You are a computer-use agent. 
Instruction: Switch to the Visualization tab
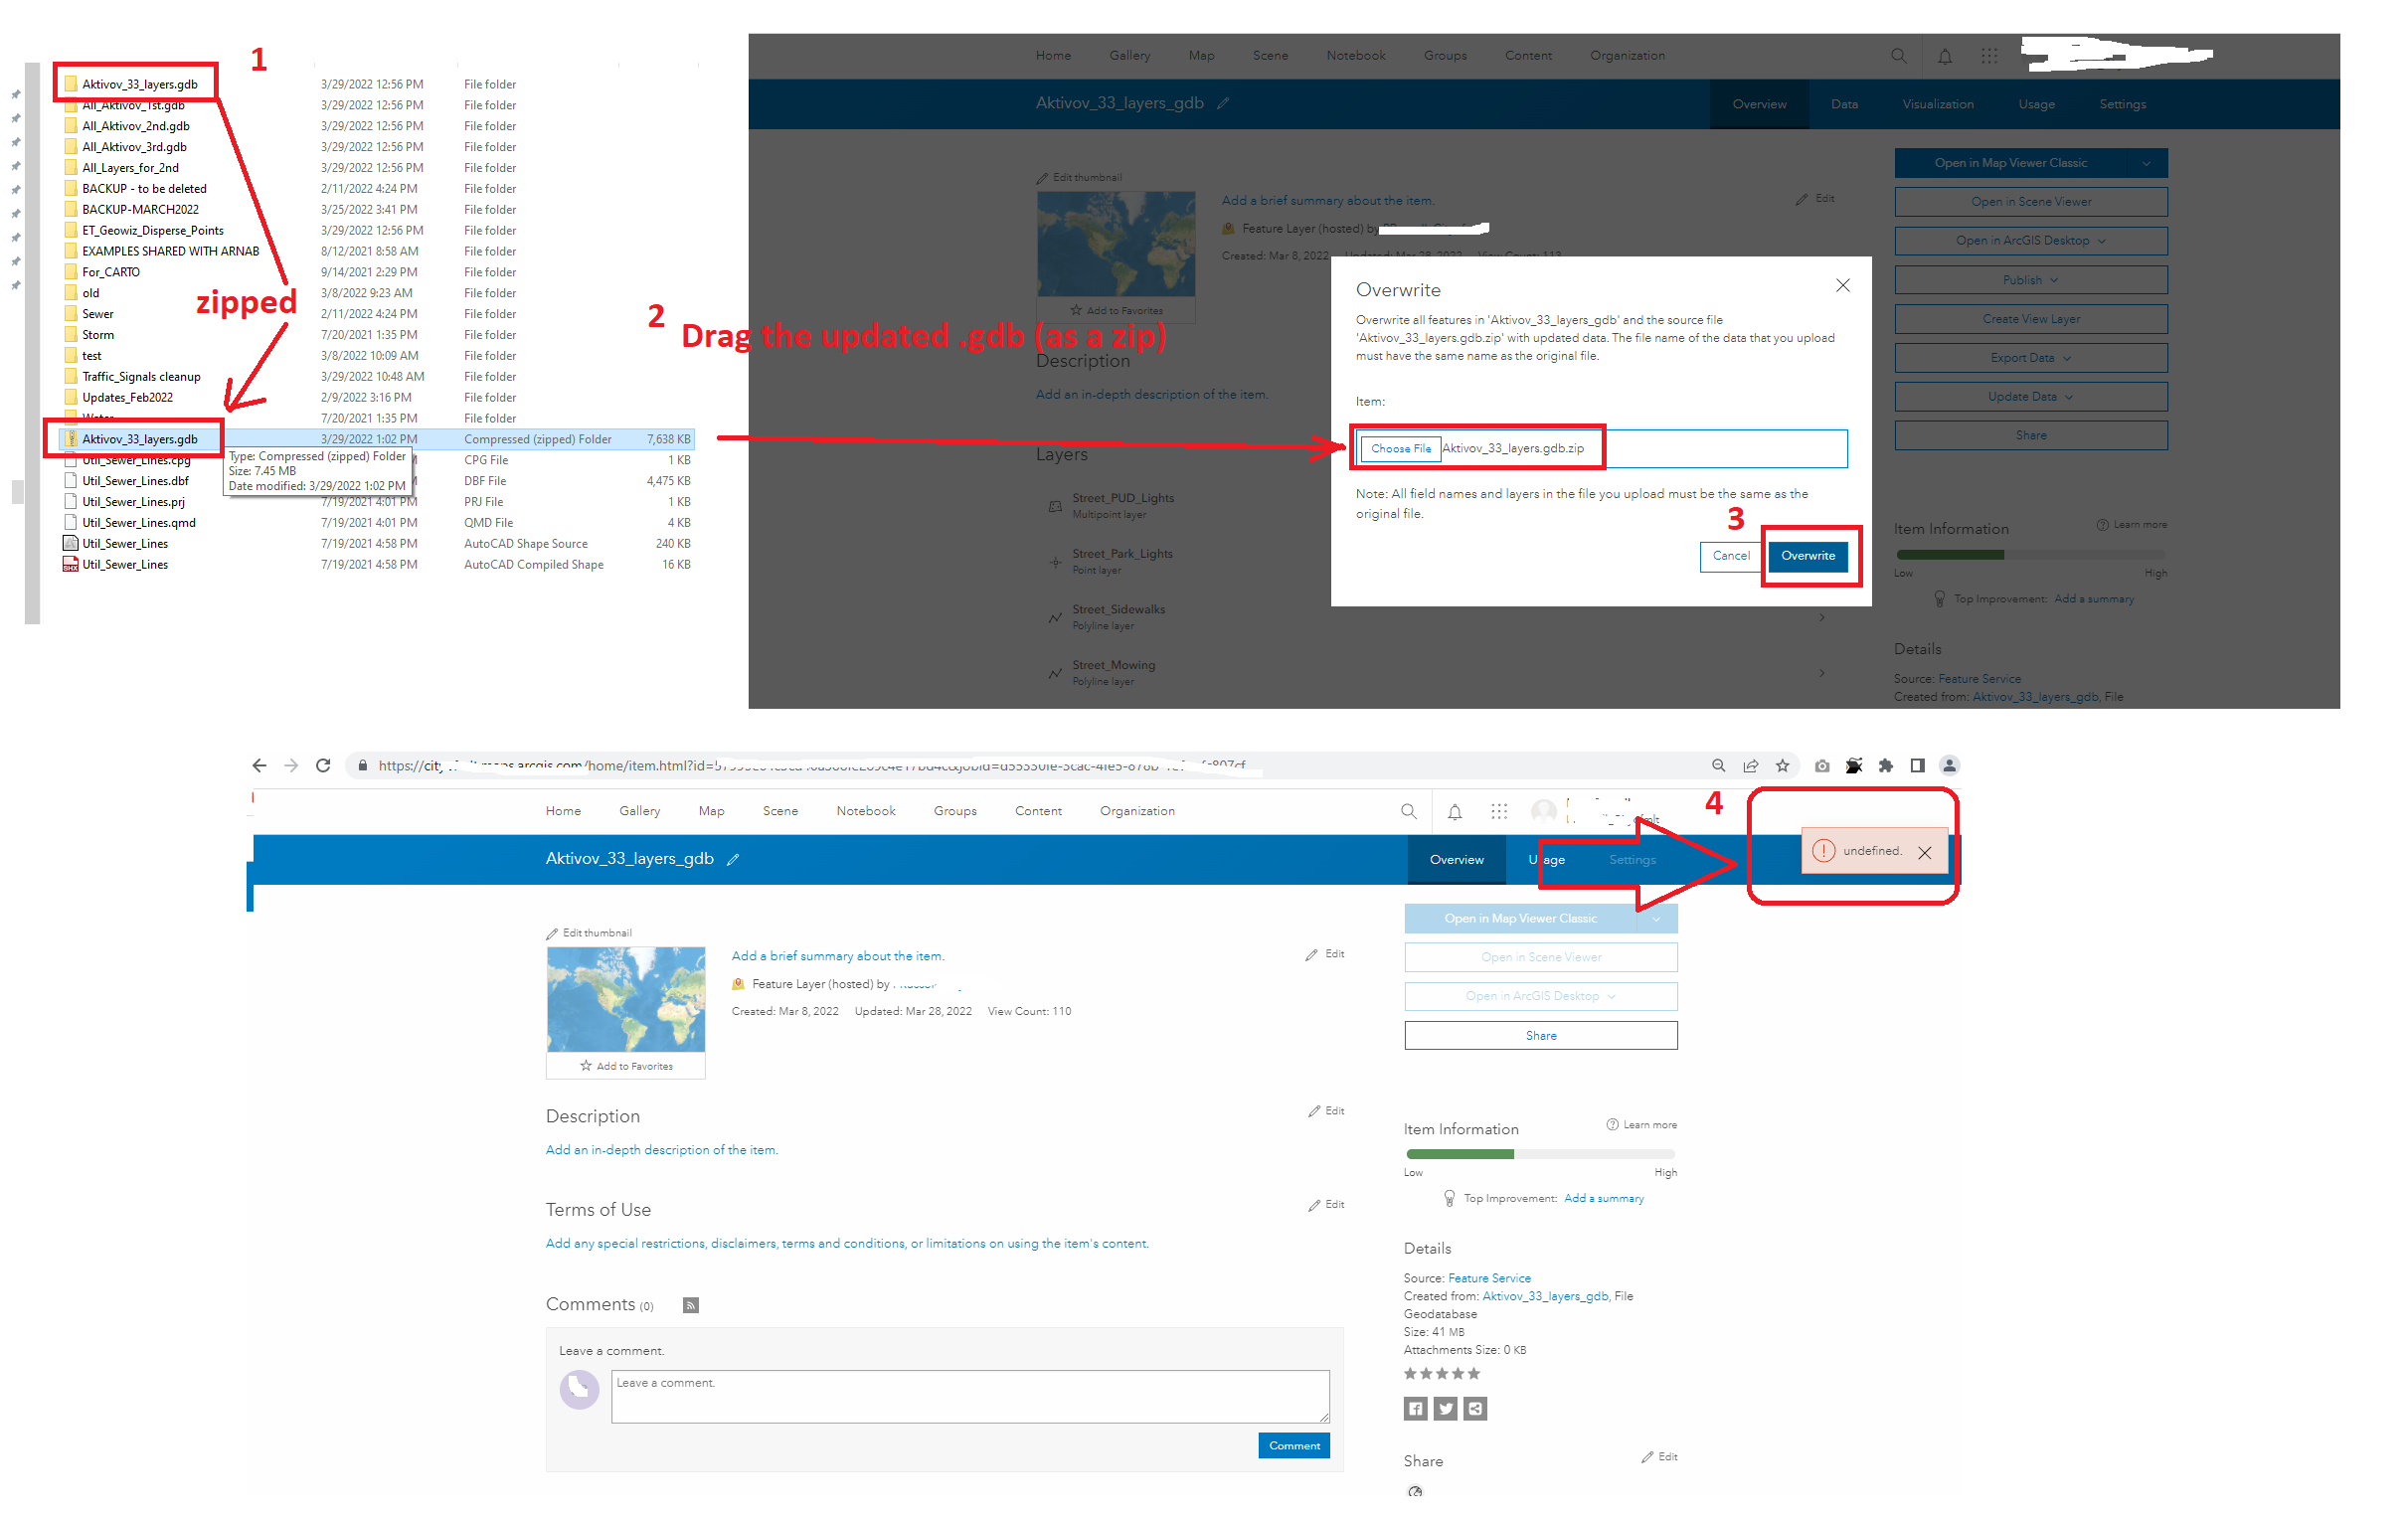[1937, 104]
